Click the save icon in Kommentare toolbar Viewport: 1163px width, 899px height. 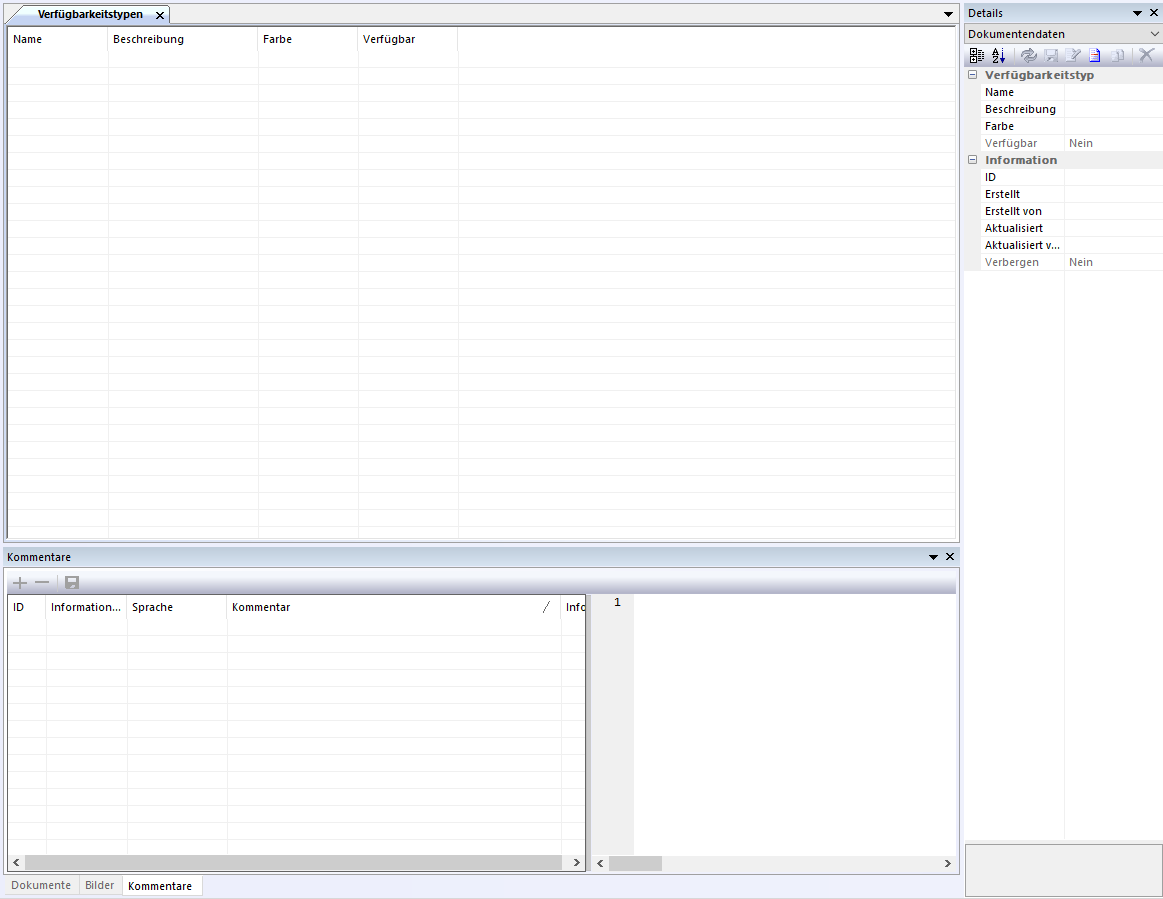(x=72, y=583)
